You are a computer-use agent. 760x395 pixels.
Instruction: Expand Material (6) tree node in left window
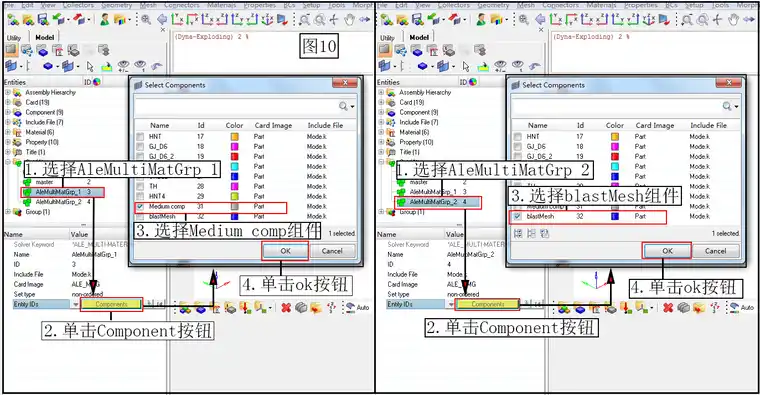pos(8,132)
